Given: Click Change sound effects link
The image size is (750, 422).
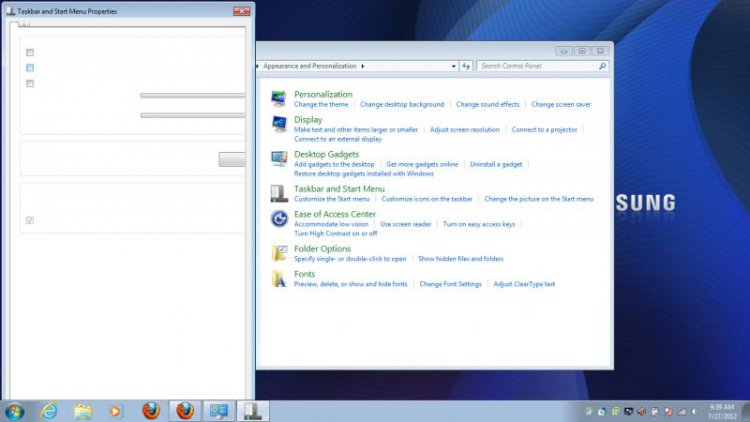Looking at the screenshot, I should coord(487,104).
